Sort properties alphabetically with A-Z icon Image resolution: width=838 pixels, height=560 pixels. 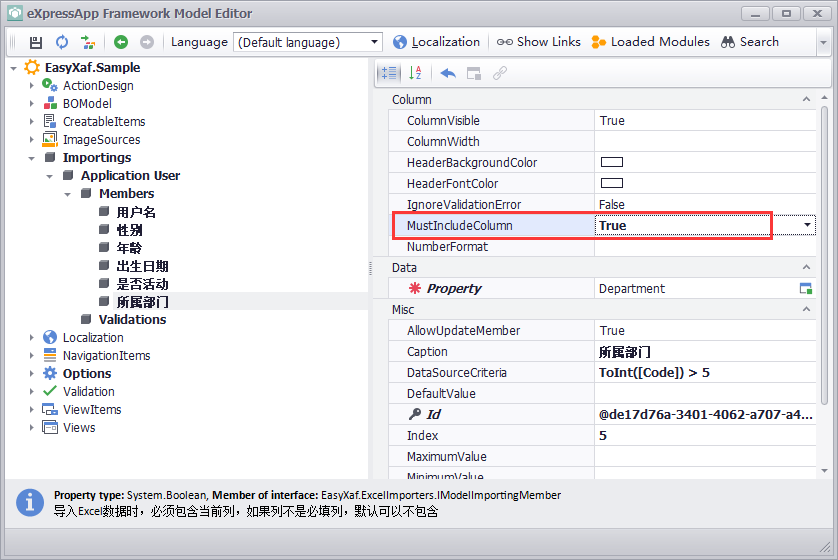[416, 73]
